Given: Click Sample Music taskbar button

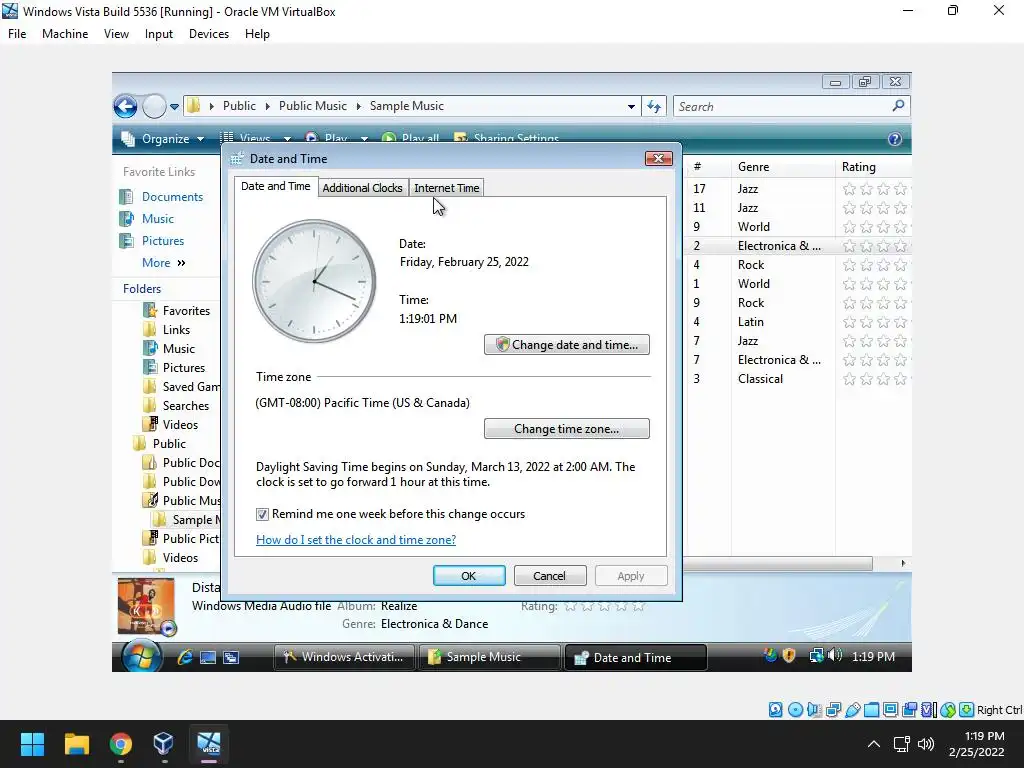Looking at the screenshot, I should (490, 657).
